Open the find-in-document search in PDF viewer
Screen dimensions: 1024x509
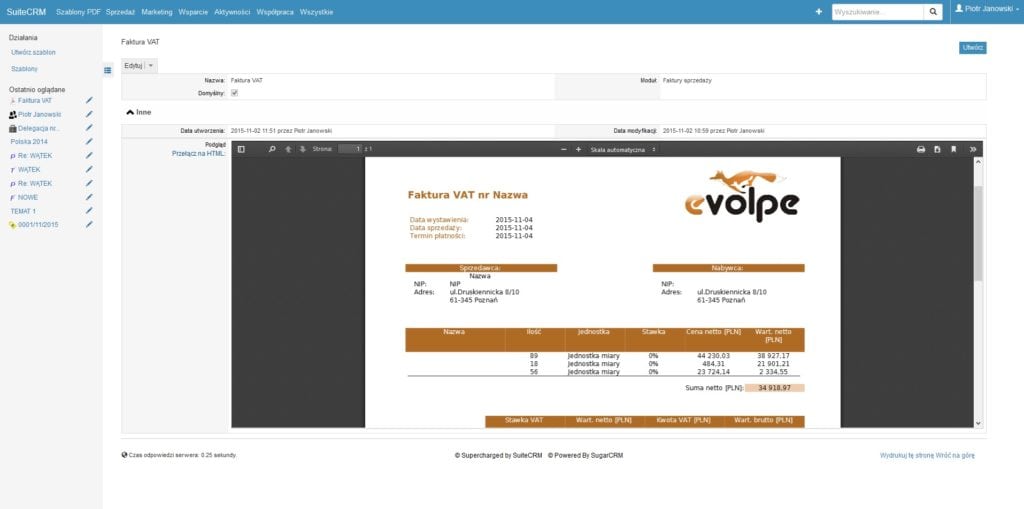[x=271, y=149]
